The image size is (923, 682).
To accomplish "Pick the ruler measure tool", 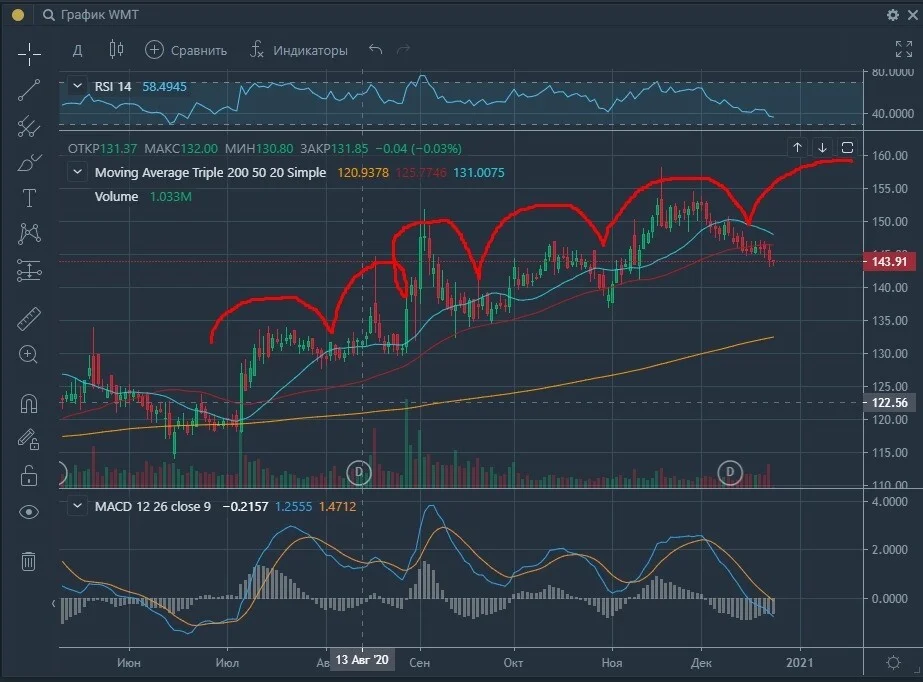I will (x=29, y=319).
